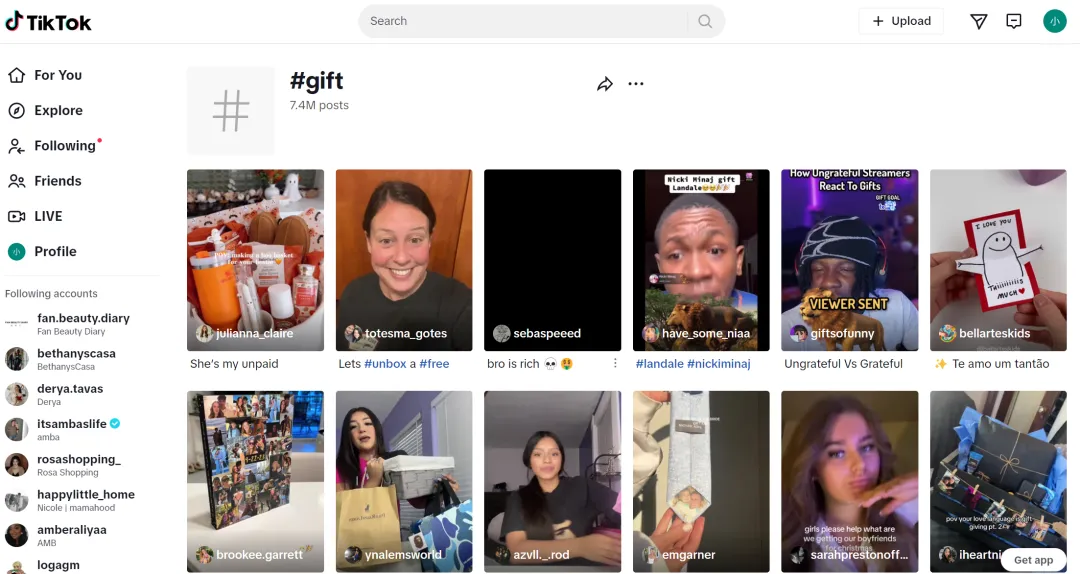Screen dimensions: 1080x574
Task: Click the Profile avatar icon in sidebar
Action: tap(17, 252)
